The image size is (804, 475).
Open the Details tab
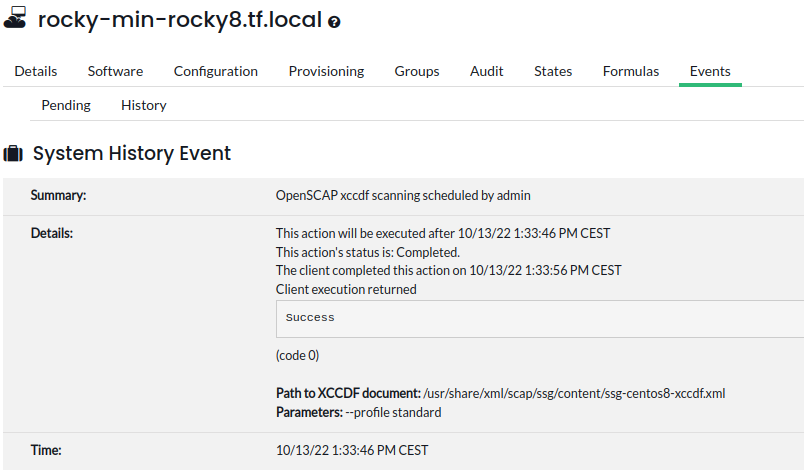pyautogui.click(x=36, y=71)
